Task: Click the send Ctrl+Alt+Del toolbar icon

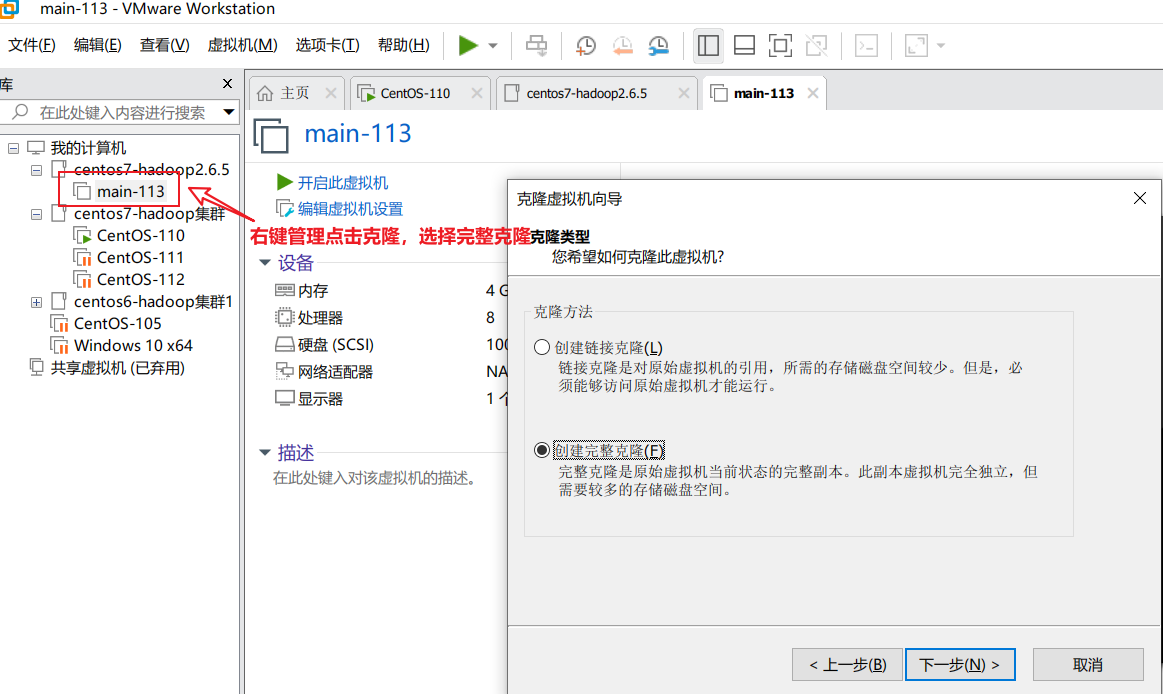Action: tap(536, 46)
